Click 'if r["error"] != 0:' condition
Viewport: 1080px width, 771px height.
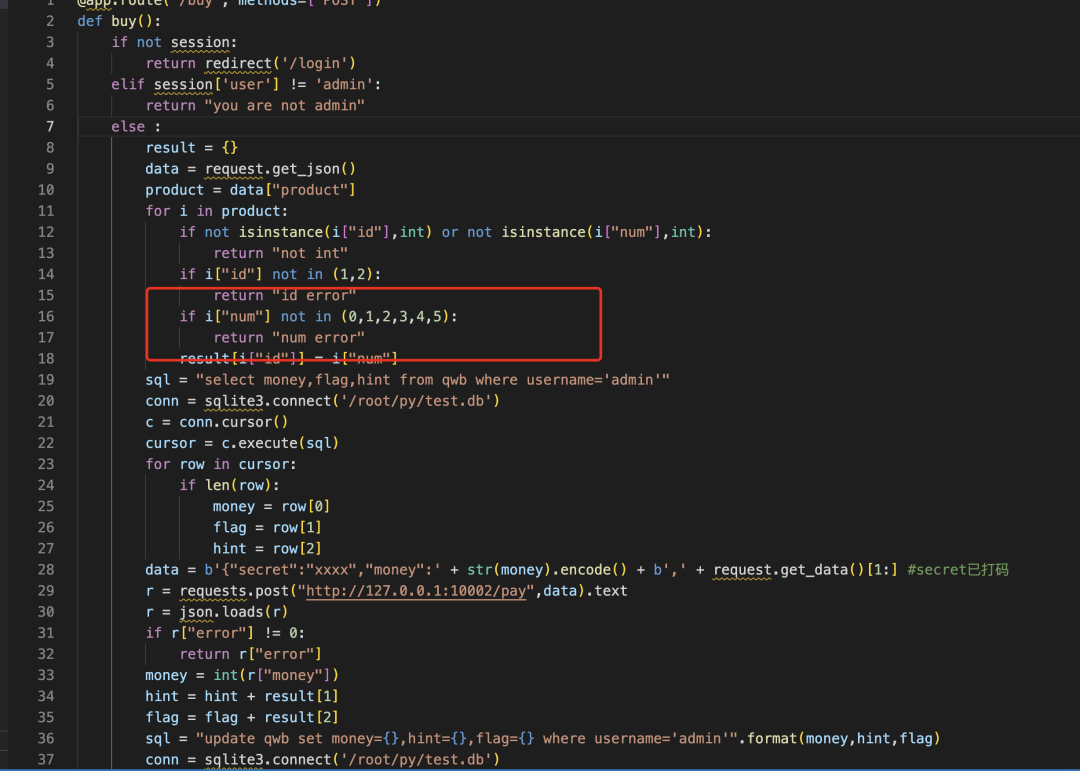click(225, 633)
